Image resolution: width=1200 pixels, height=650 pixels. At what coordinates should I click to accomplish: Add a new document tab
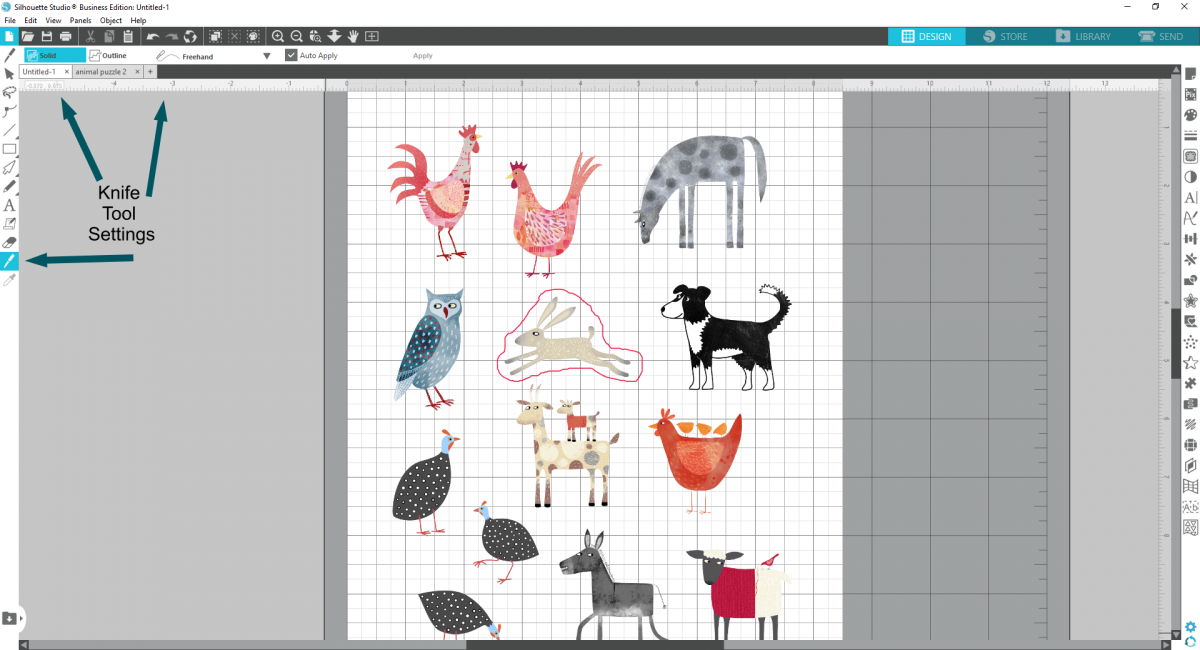point(150,72)
